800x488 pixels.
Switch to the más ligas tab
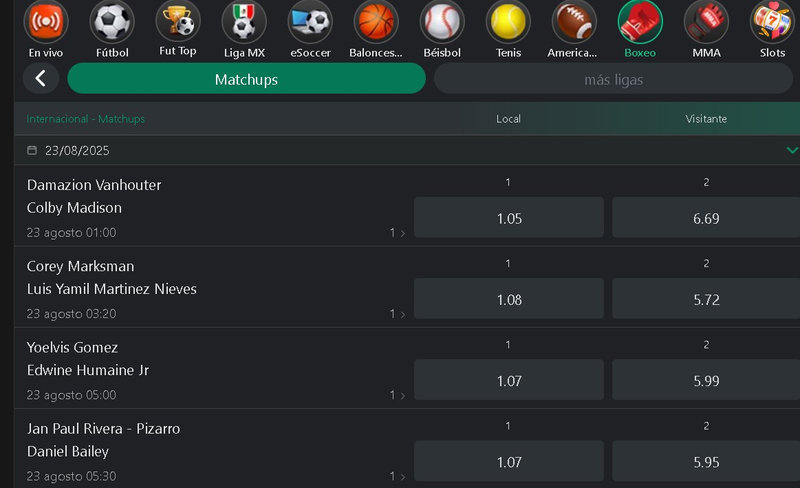613,79
